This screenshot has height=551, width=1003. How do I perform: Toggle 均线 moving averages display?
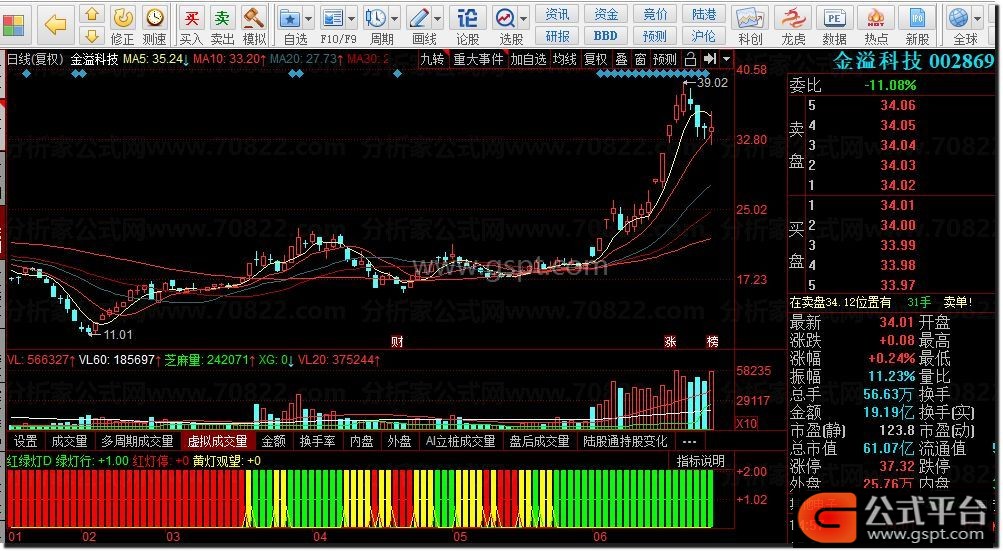coord(565,60)
